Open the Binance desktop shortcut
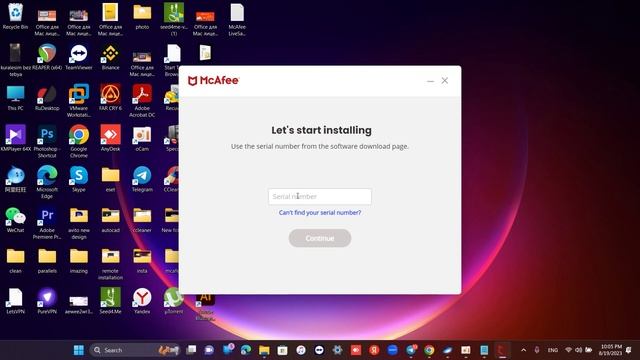The image size is (640, 360). (110, 57)
